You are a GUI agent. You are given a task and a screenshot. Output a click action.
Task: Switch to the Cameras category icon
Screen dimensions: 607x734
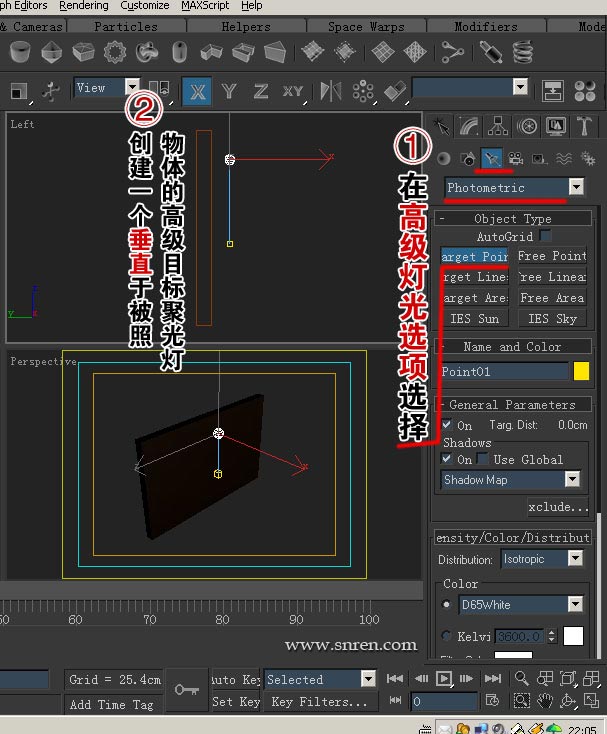click(515, 158)
